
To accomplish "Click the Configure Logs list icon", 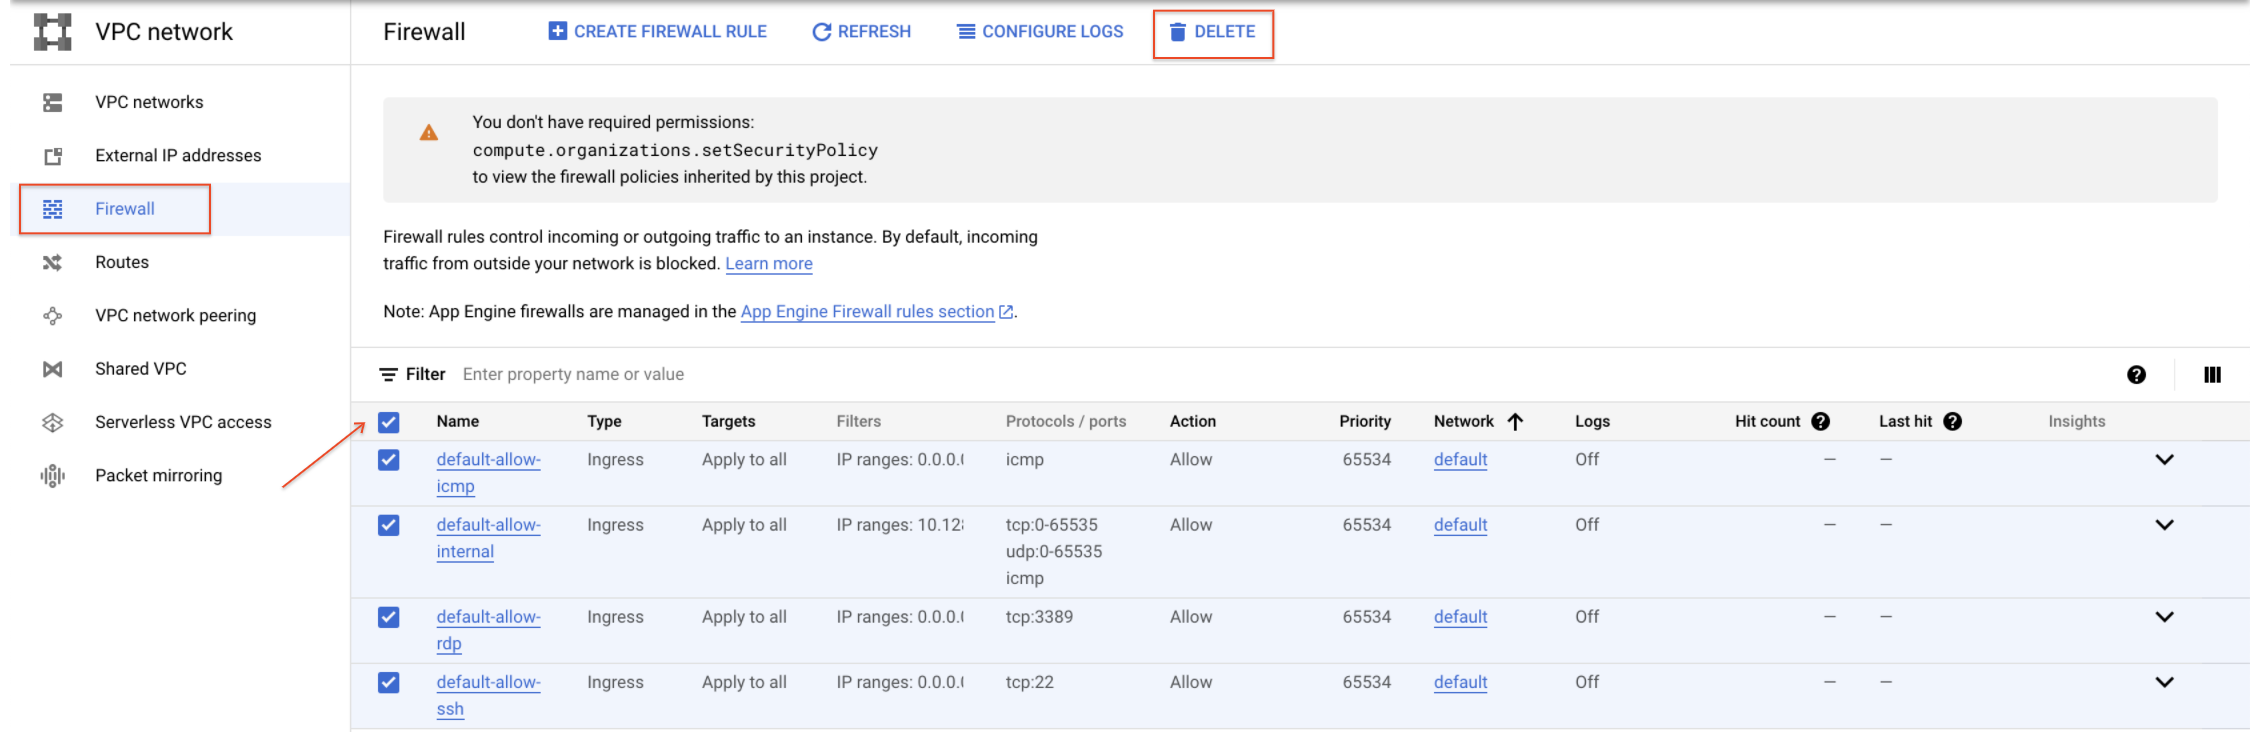I will (x=966, y=32).
